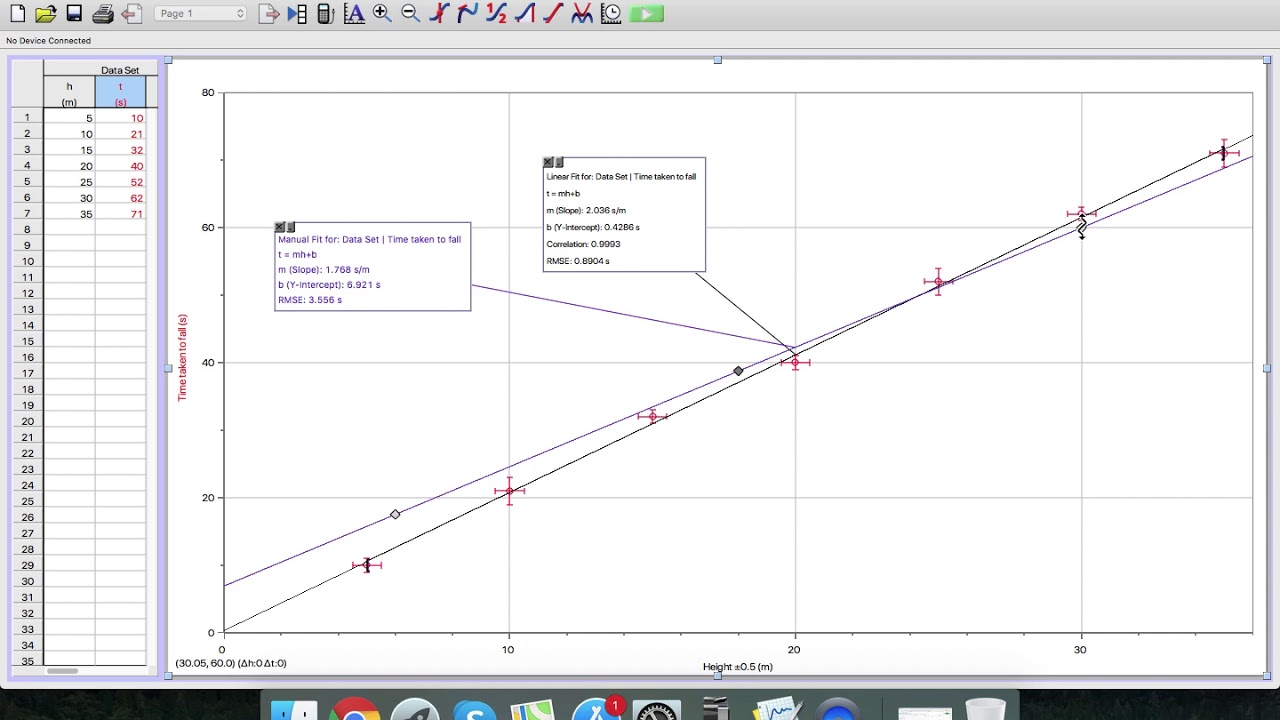Select the h cell containing 15 in row 3
Image resolution: width=1280 pixels, height=720 pixels.
tap(69, 150)
